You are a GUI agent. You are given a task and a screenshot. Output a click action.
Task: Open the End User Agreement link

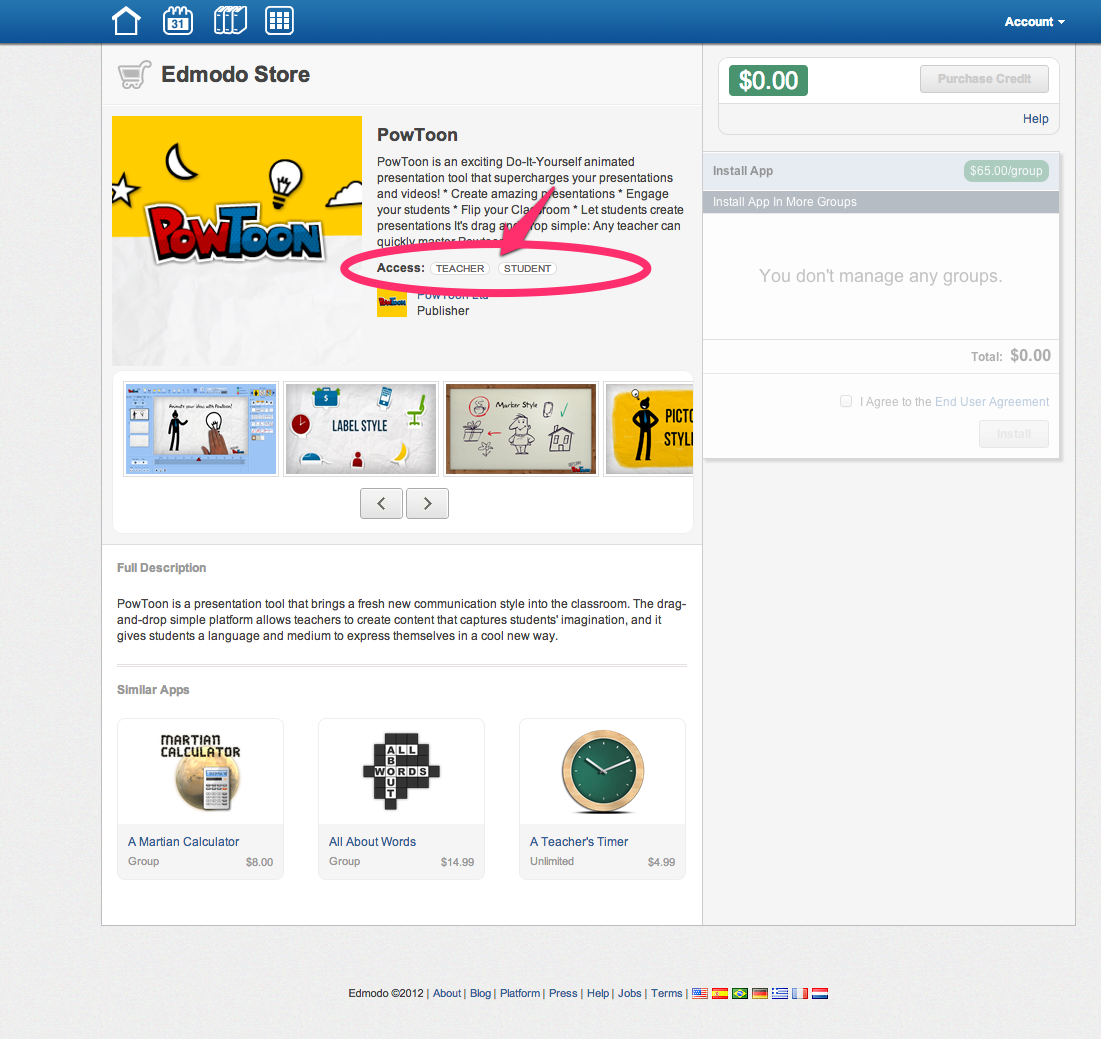coord(991,402)
